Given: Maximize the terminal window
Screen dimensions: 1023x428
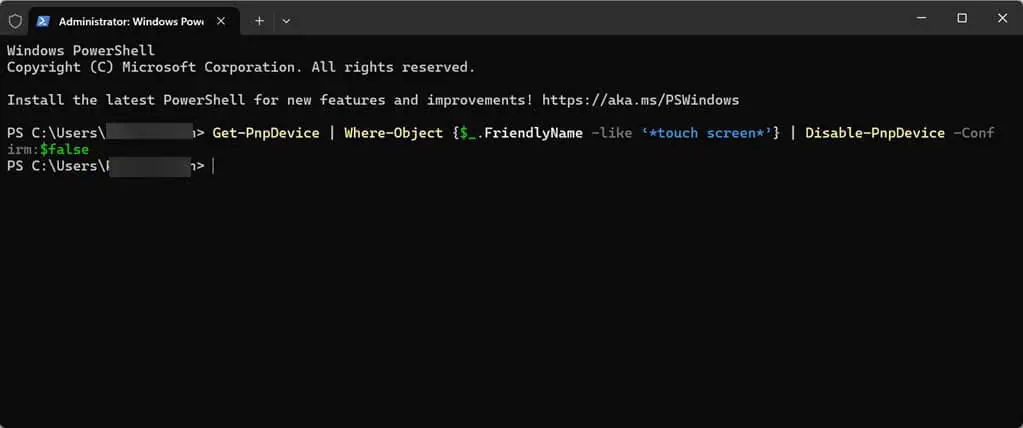Looking at the screenshot, I should click(962, 19).
